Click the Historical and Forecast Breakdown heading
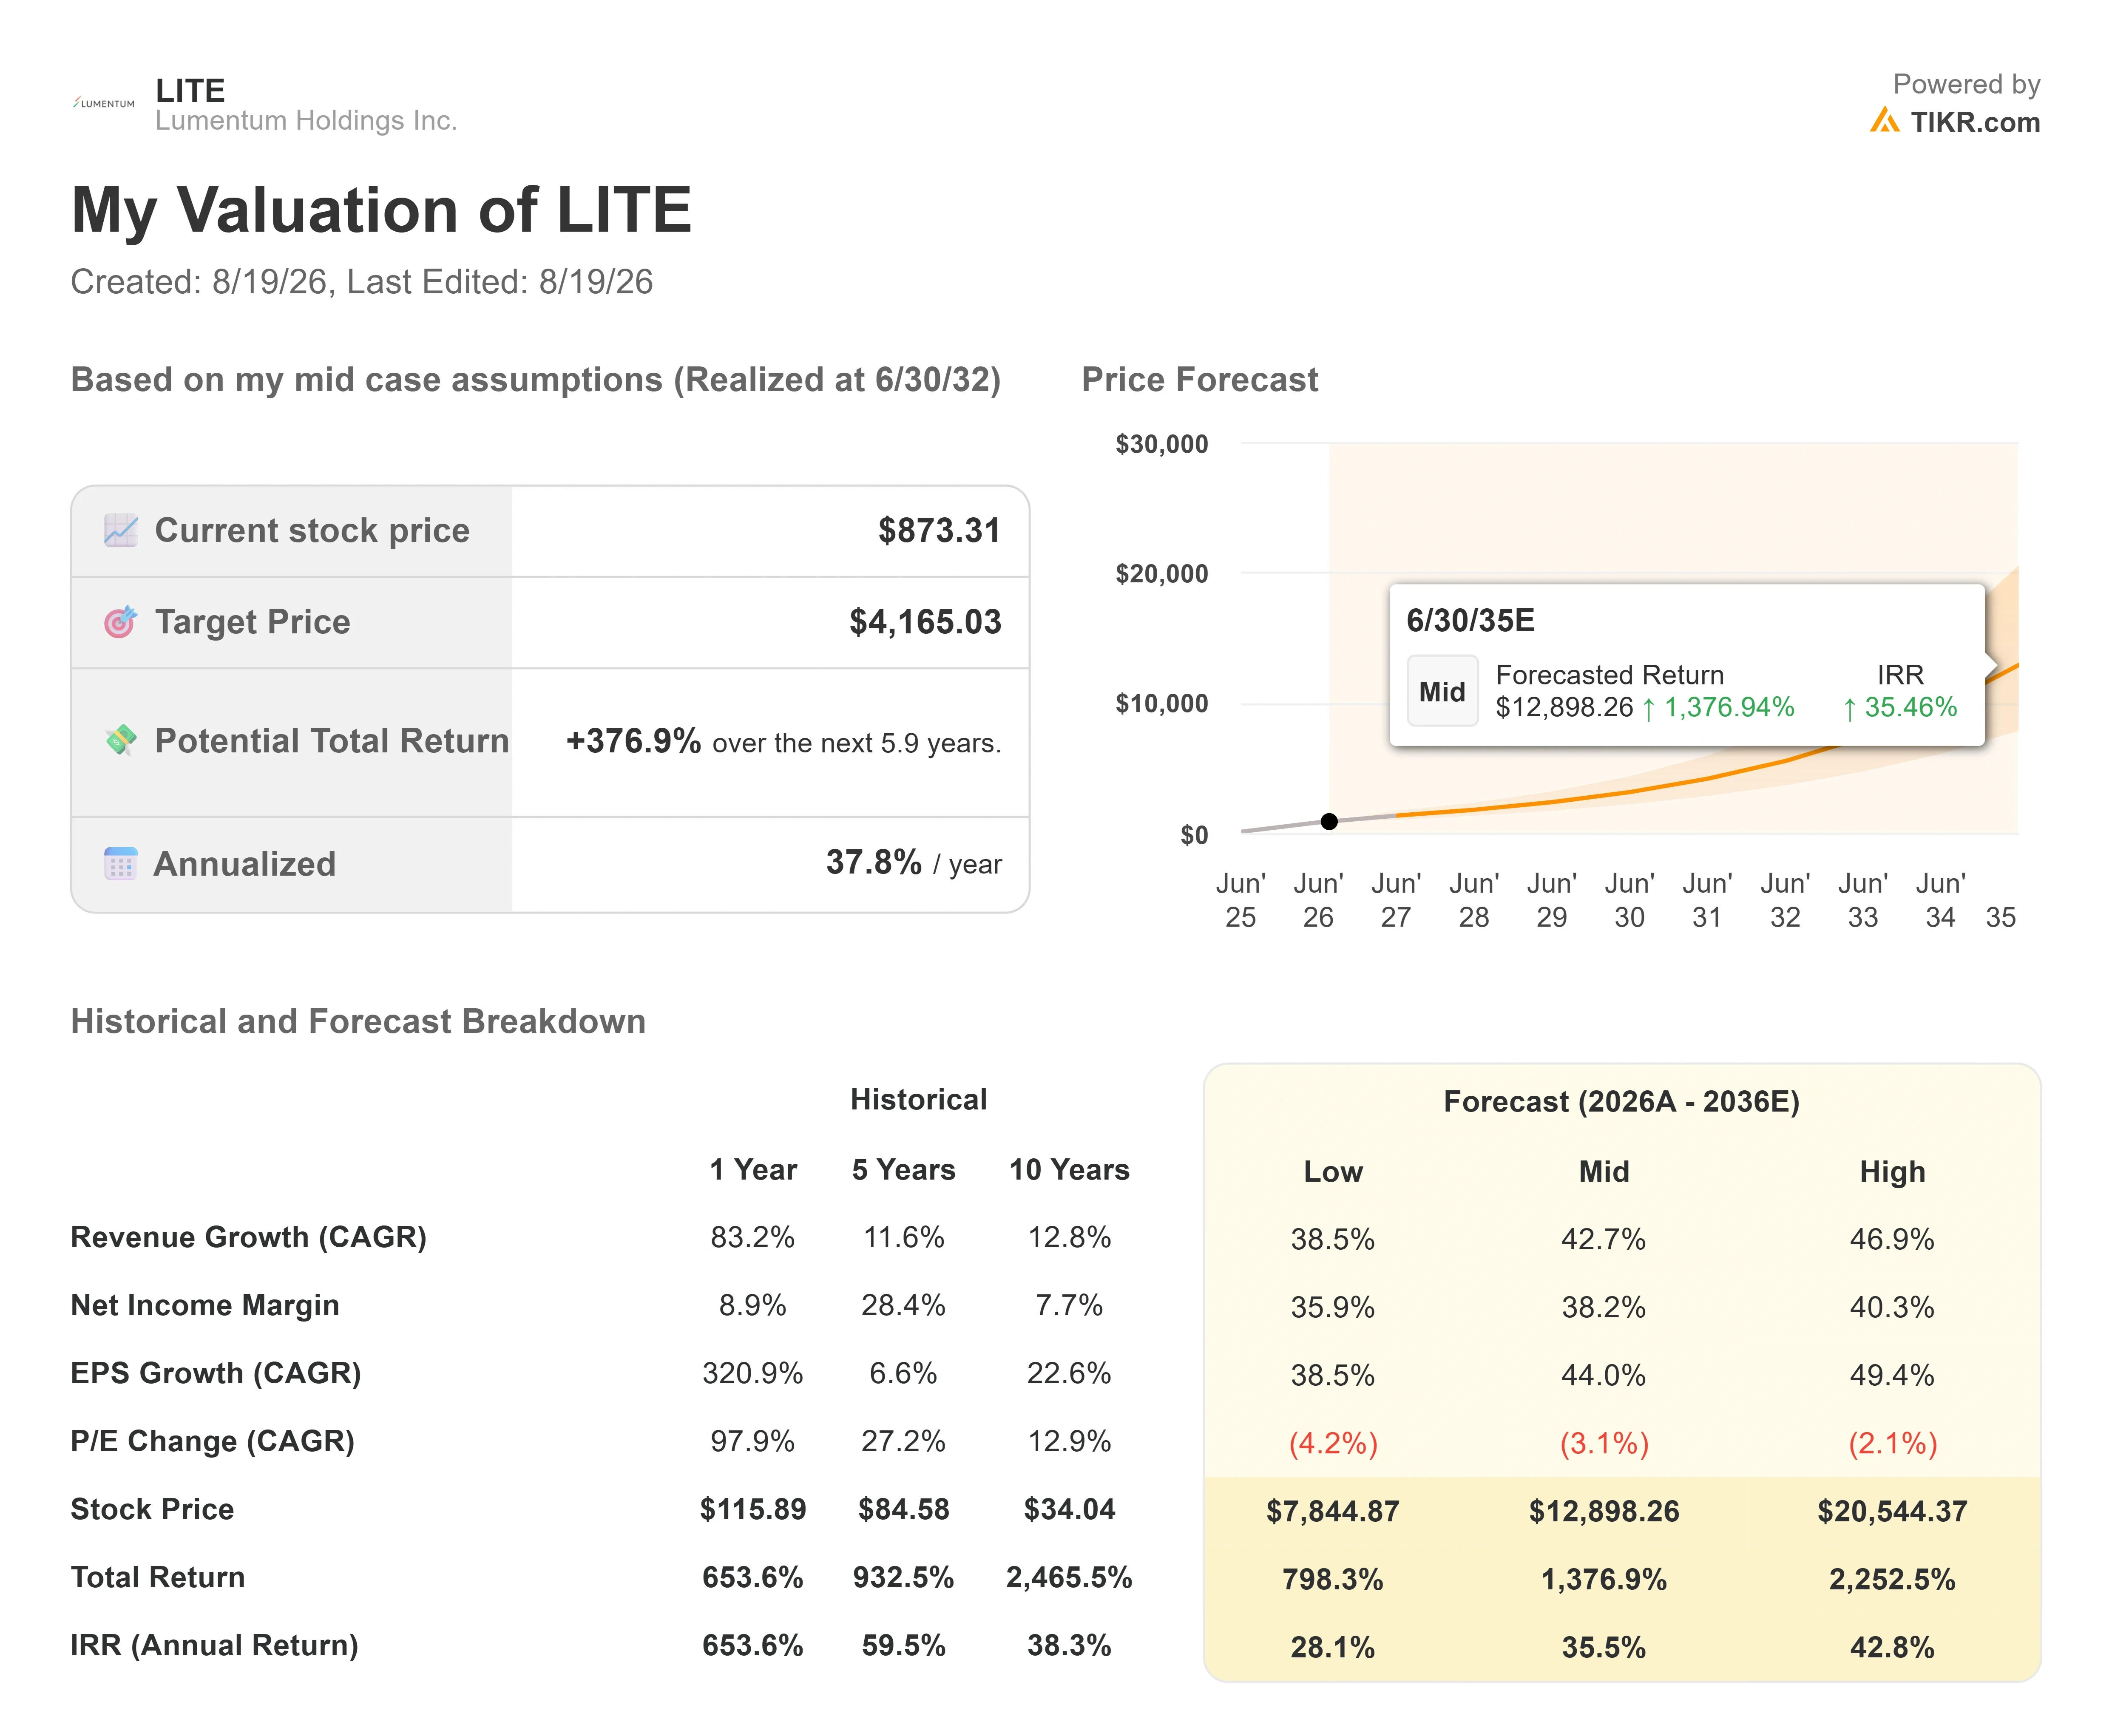Viewport: 2112px width, 1736px height. coord(358,1021)
